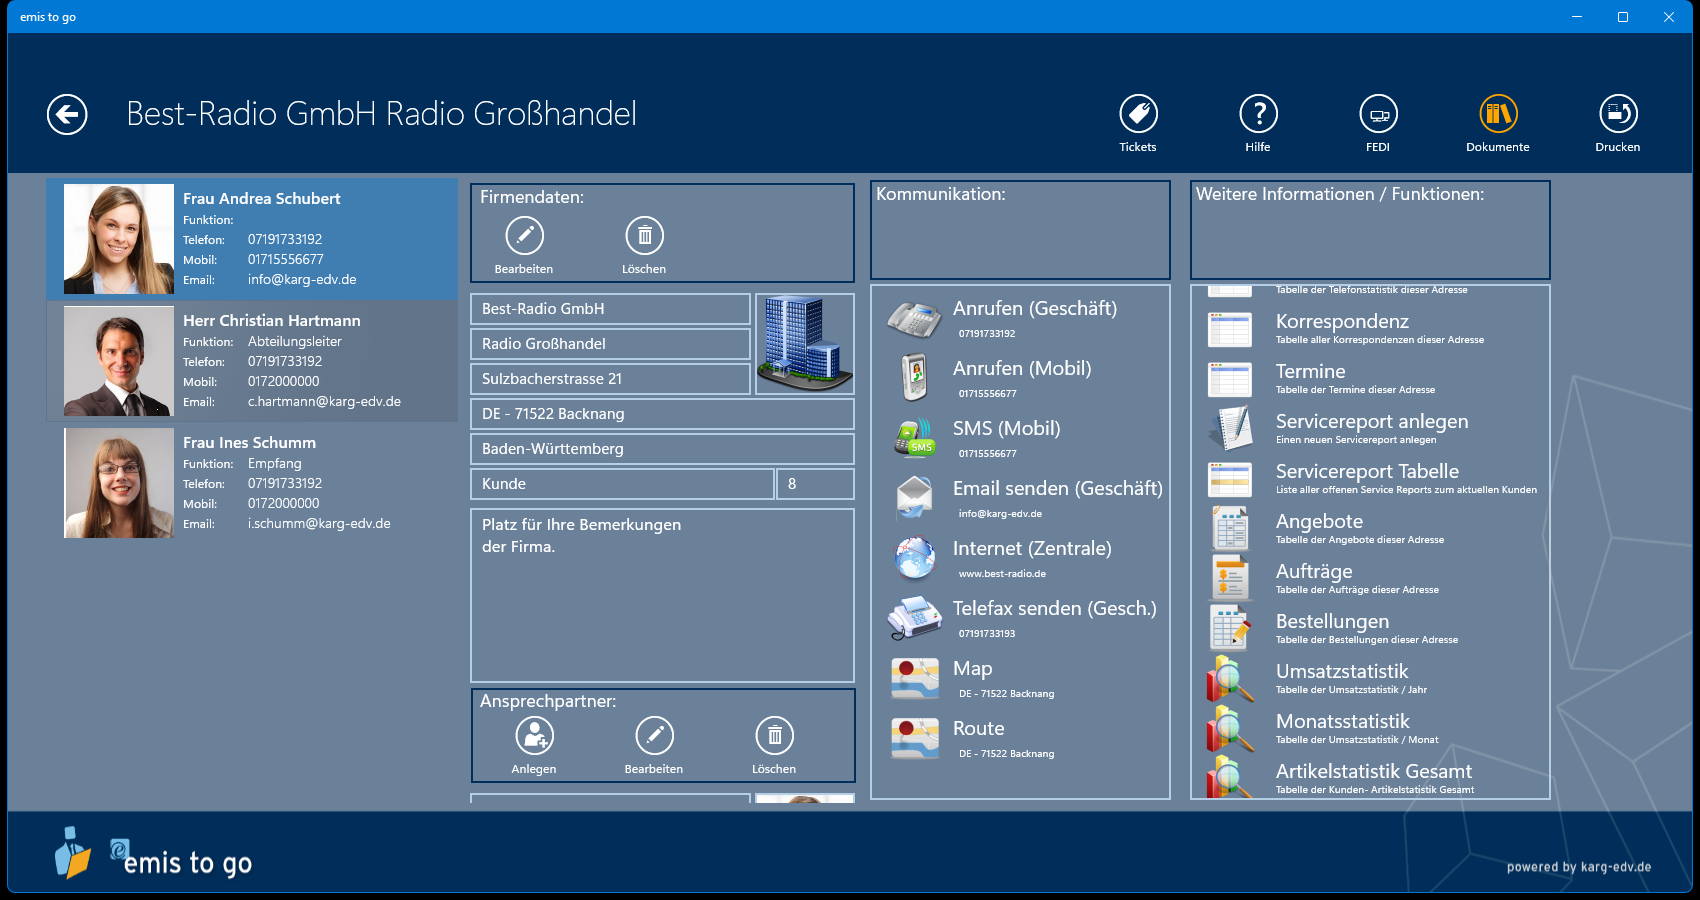Click the Sulzbacherstrasse 21 address field
Image resolution: width=1700 pixels, height=900 pixels.
[x=610, y=379]
